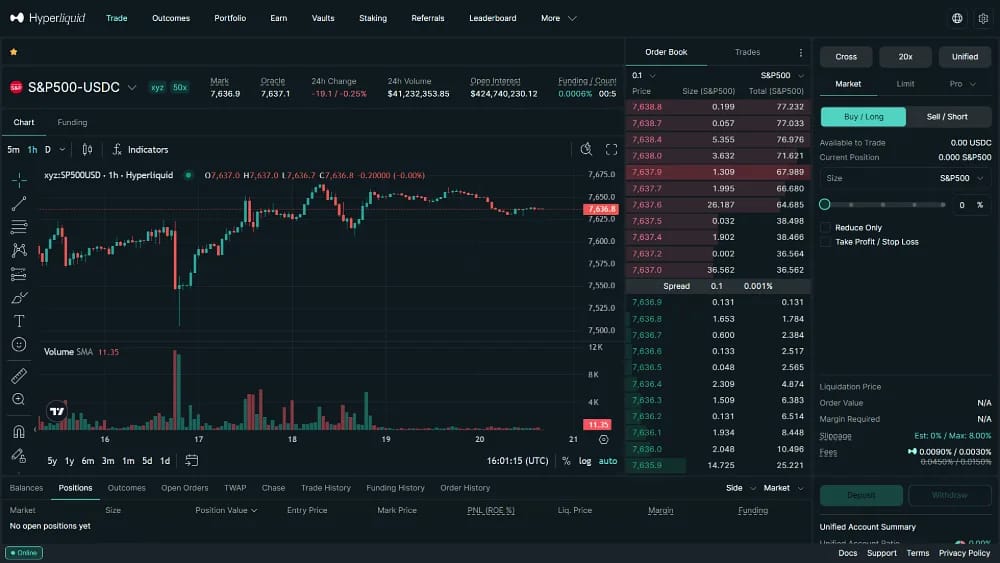Click the TradingView logo badge
Screen dimensions: 1000x563
[x=57, y=411]
